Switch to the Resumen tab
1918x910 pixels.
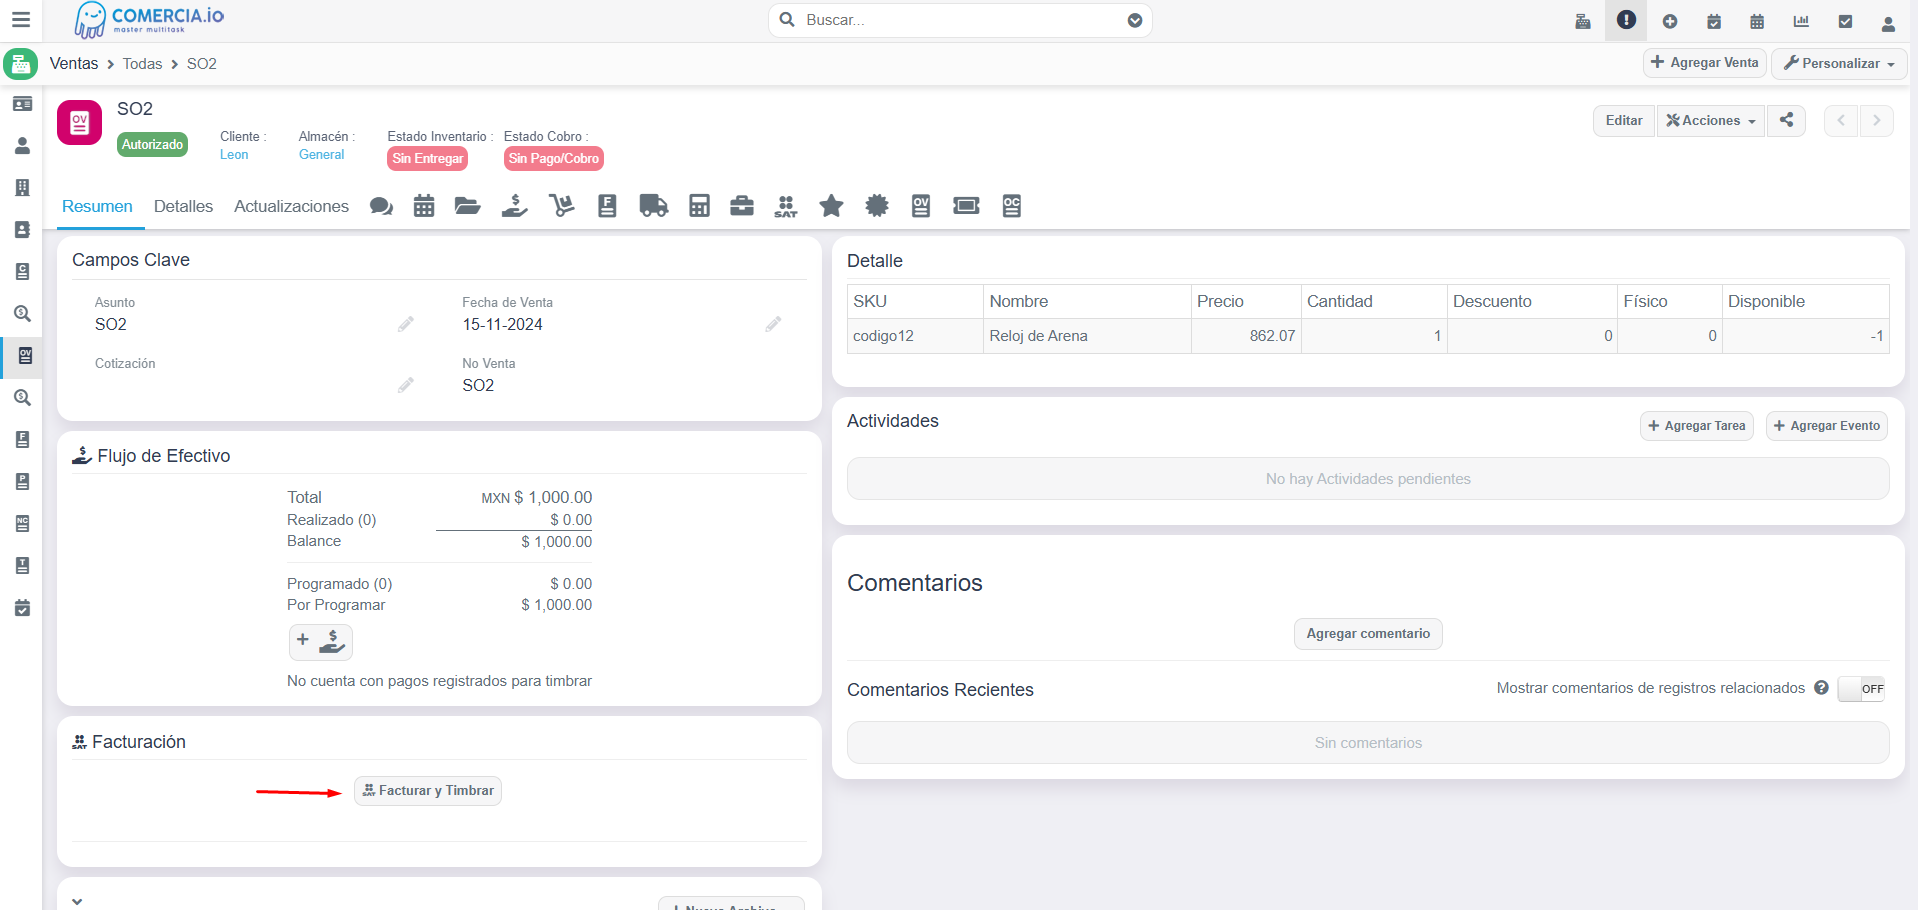tap(97, 206)
